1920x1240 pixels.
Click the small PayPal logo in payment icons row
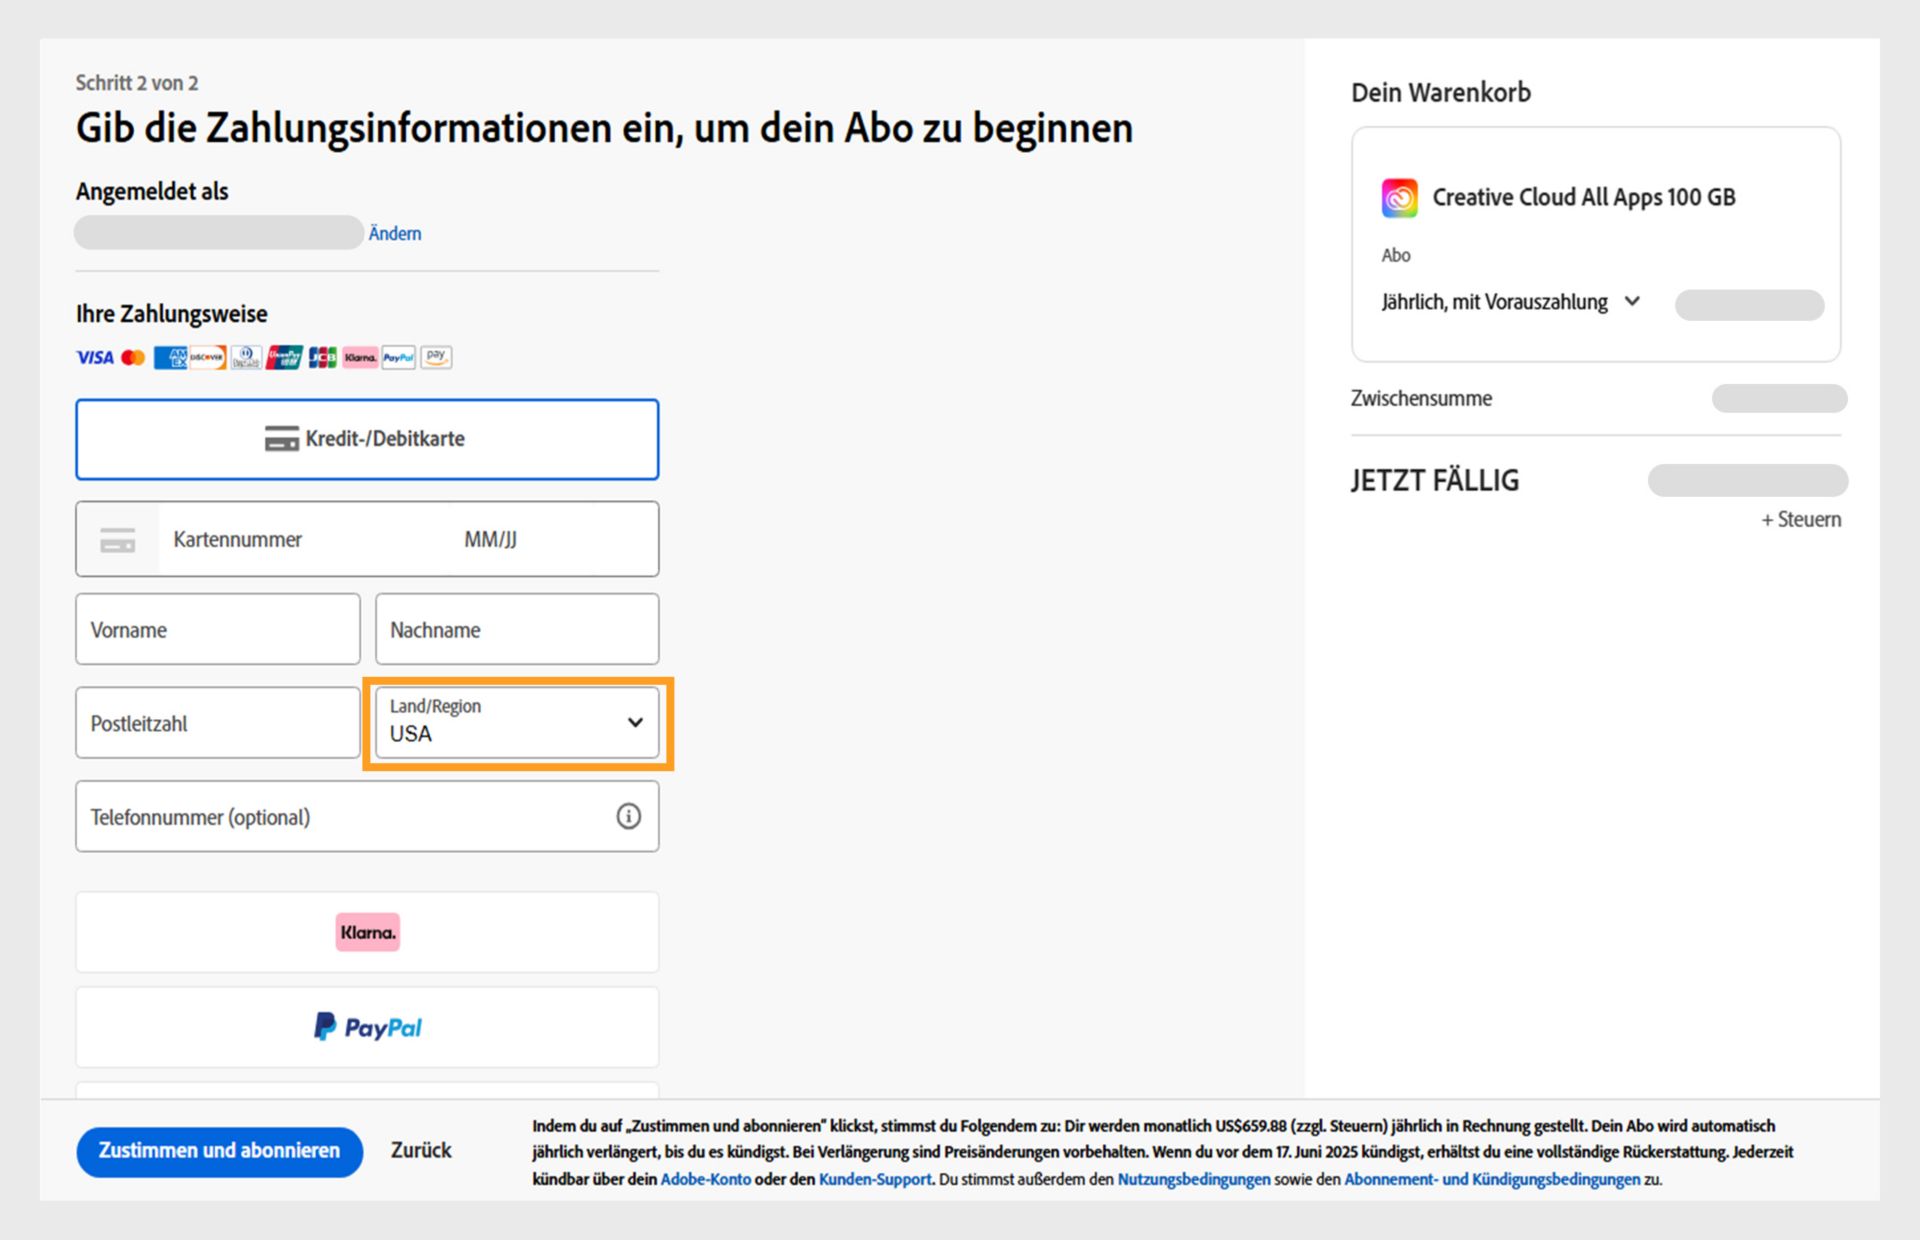(x=398, y=357)
